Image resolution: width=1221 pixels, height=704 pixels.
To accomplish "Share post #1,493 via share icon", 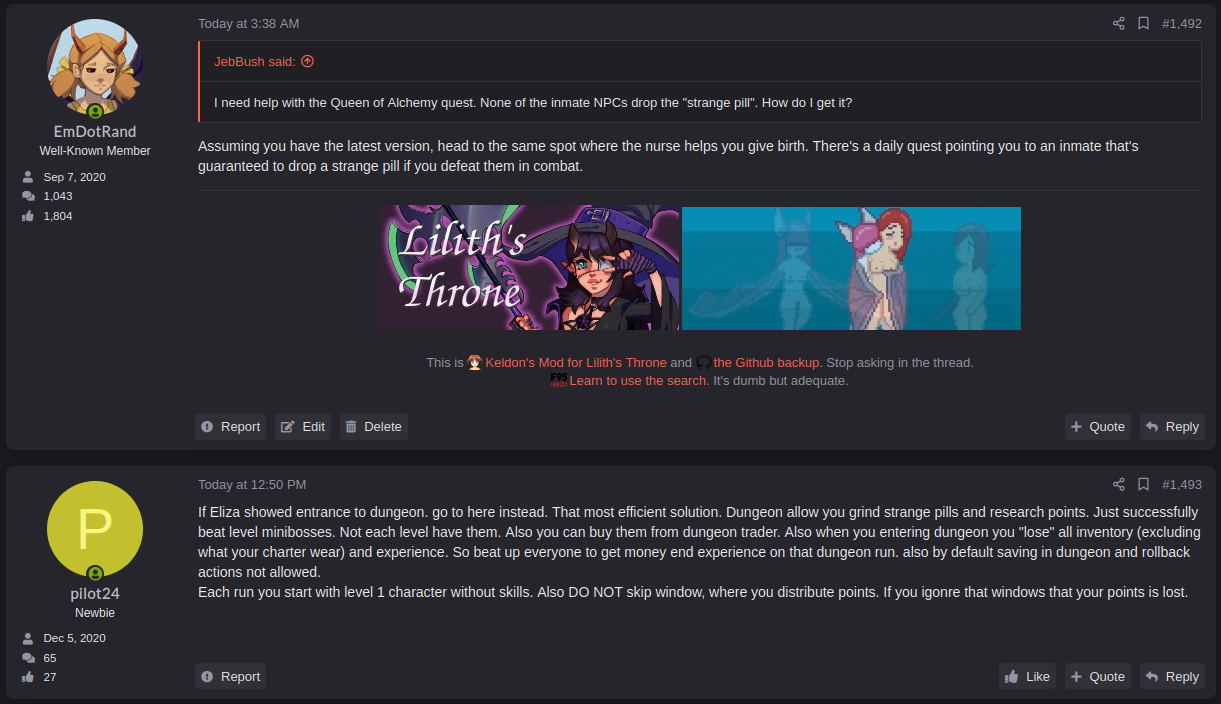I will tap(1119, 484).
